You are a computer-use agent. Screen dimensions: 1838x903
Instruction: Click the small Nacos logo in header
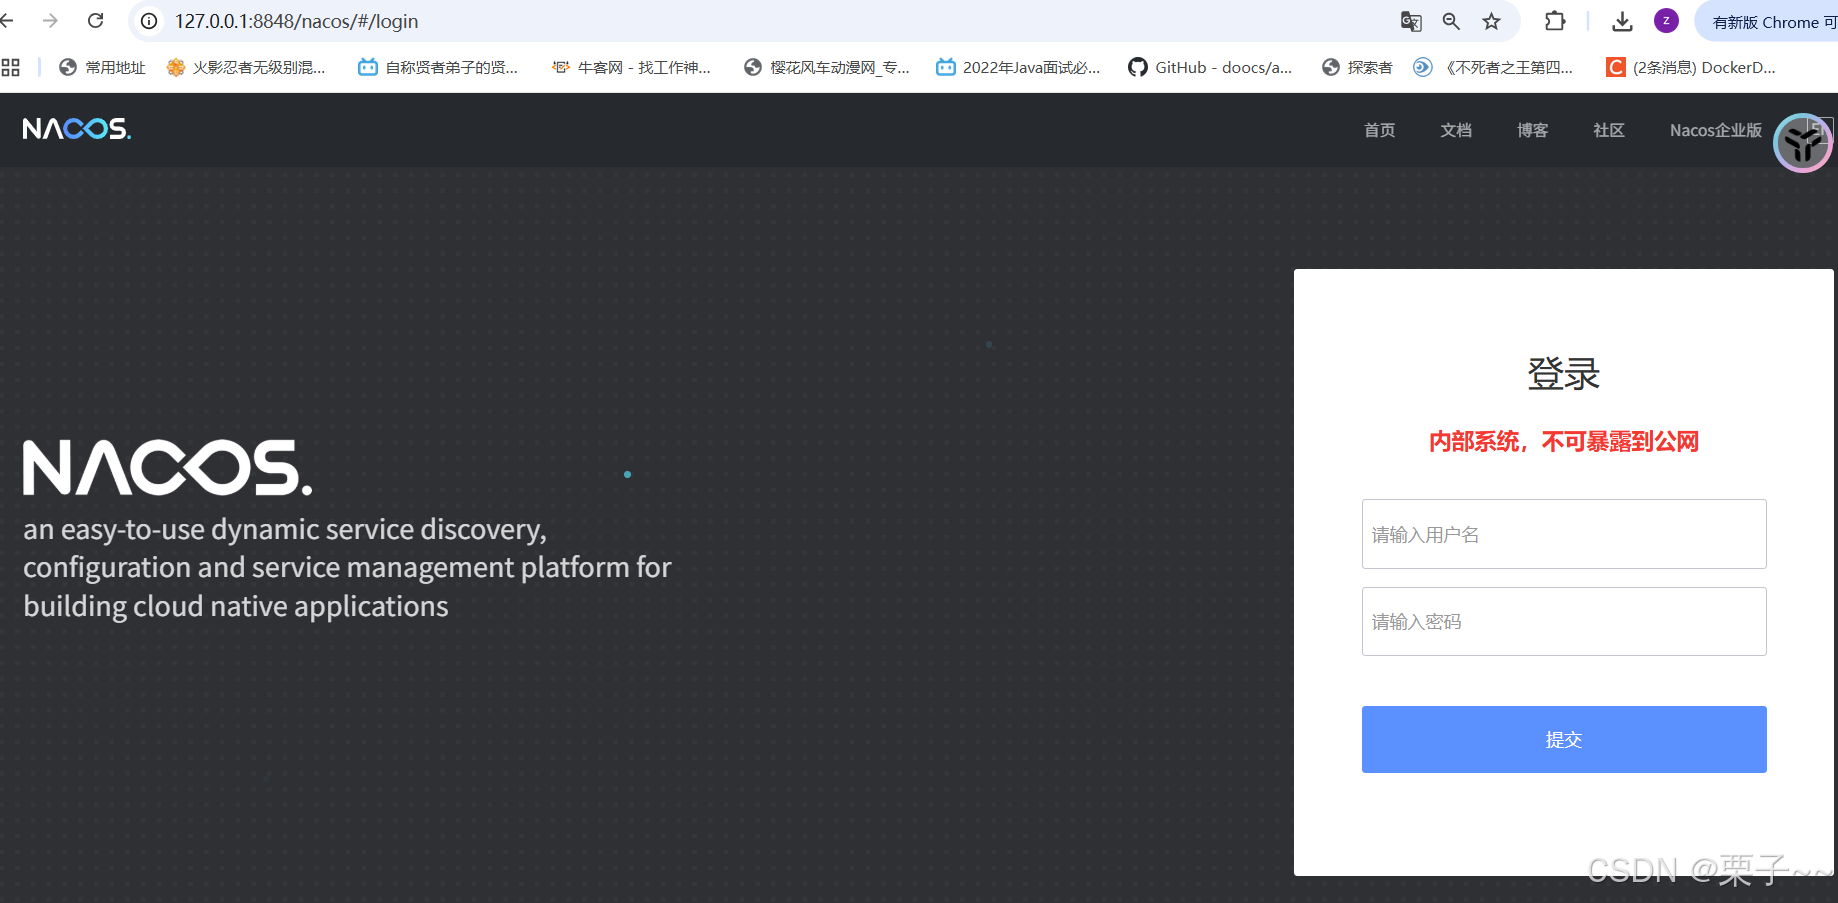tap(77, 129)
